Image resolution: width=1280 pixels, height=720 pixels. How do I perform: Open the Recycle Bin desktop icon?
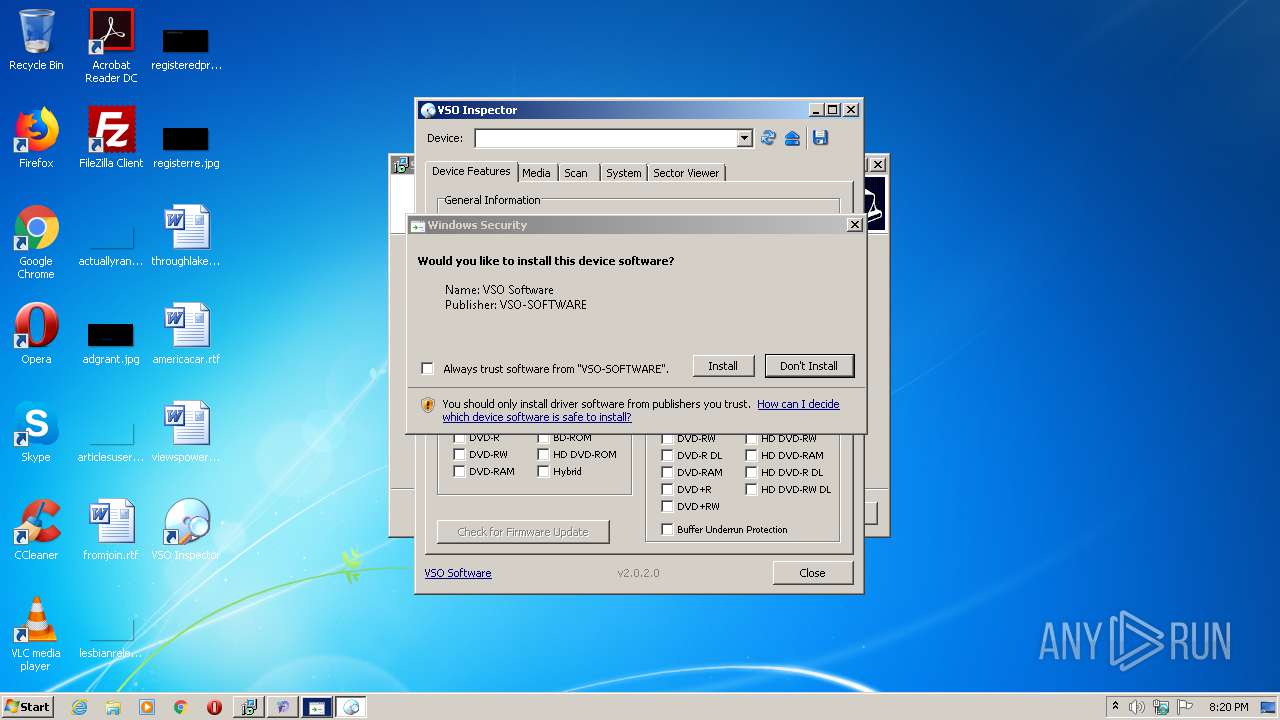36,40
